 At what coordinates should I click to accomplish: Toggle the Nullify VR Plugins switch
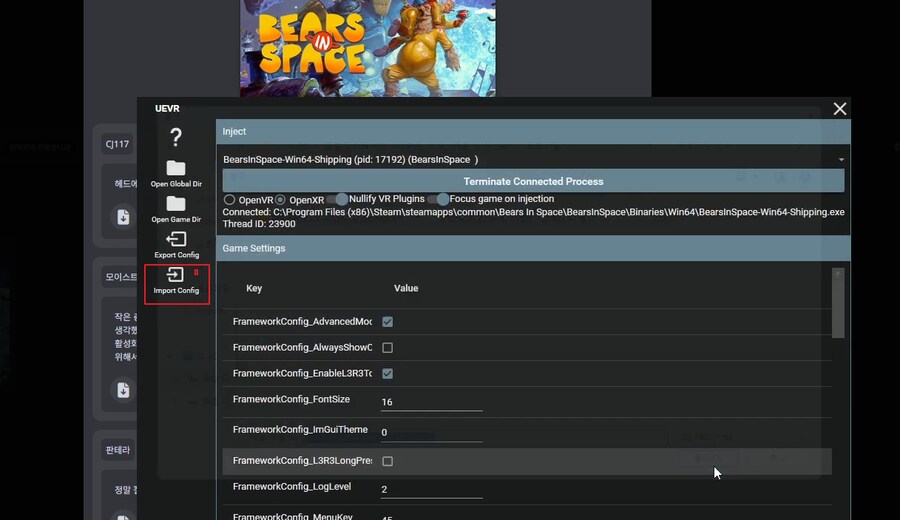point(338,199)
